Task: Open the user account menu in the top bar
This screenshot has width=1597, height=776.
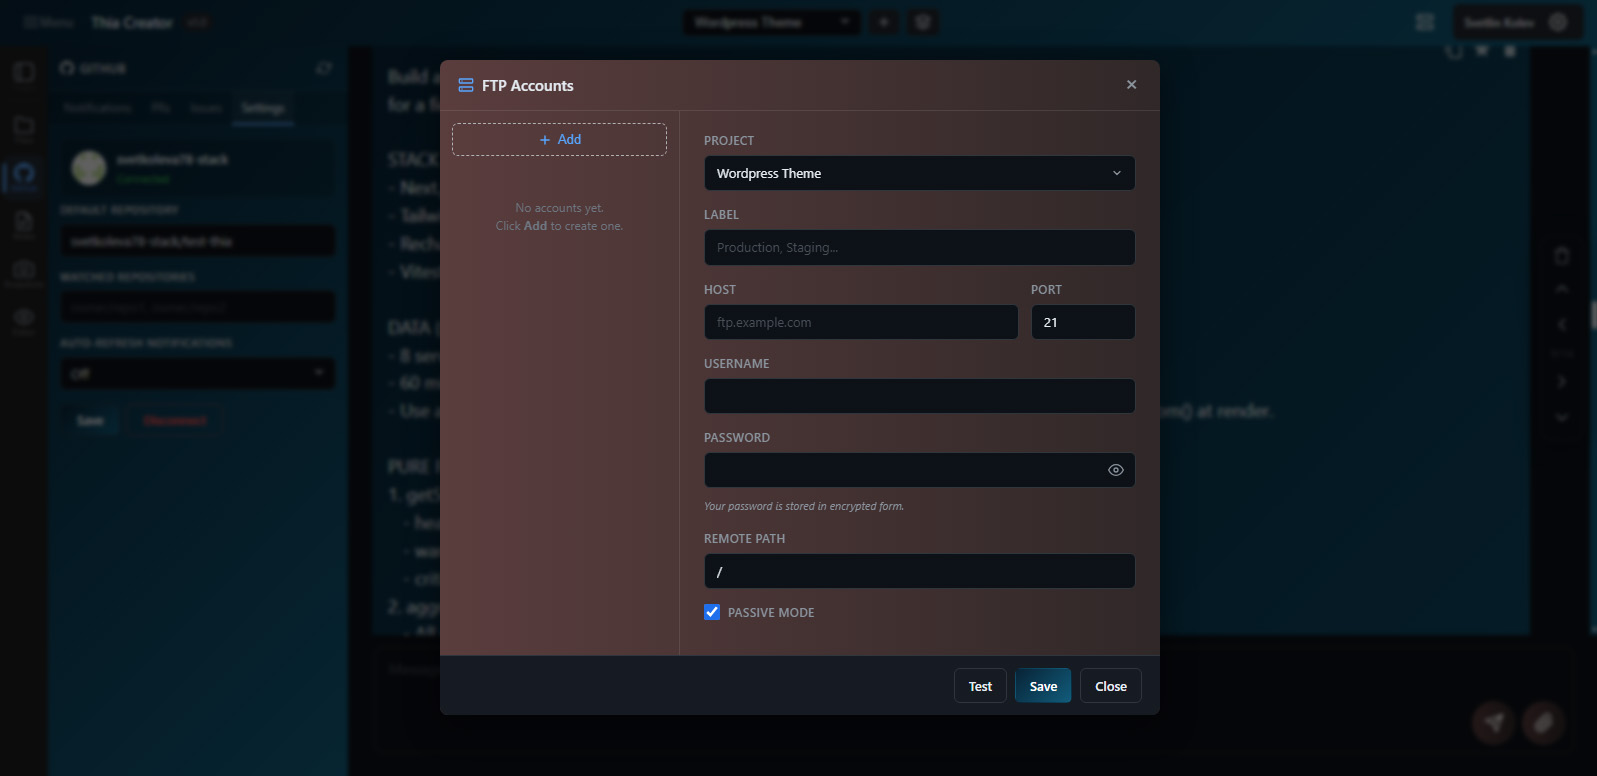Action: coord(1517,22)
